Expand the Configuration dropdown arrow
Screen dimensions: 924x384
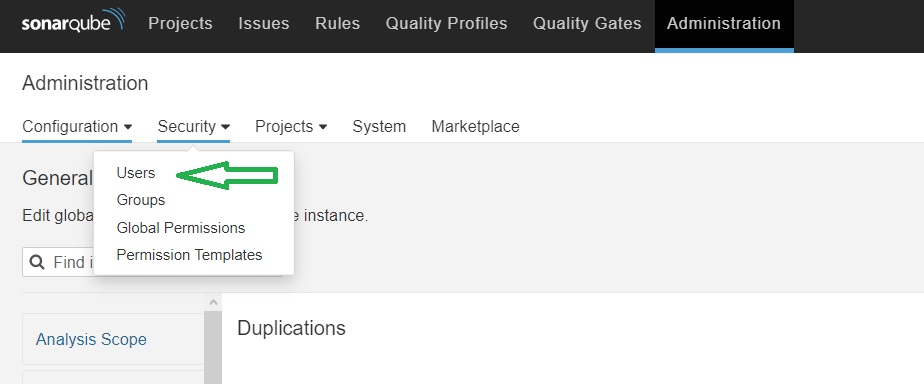click(128, 127)
